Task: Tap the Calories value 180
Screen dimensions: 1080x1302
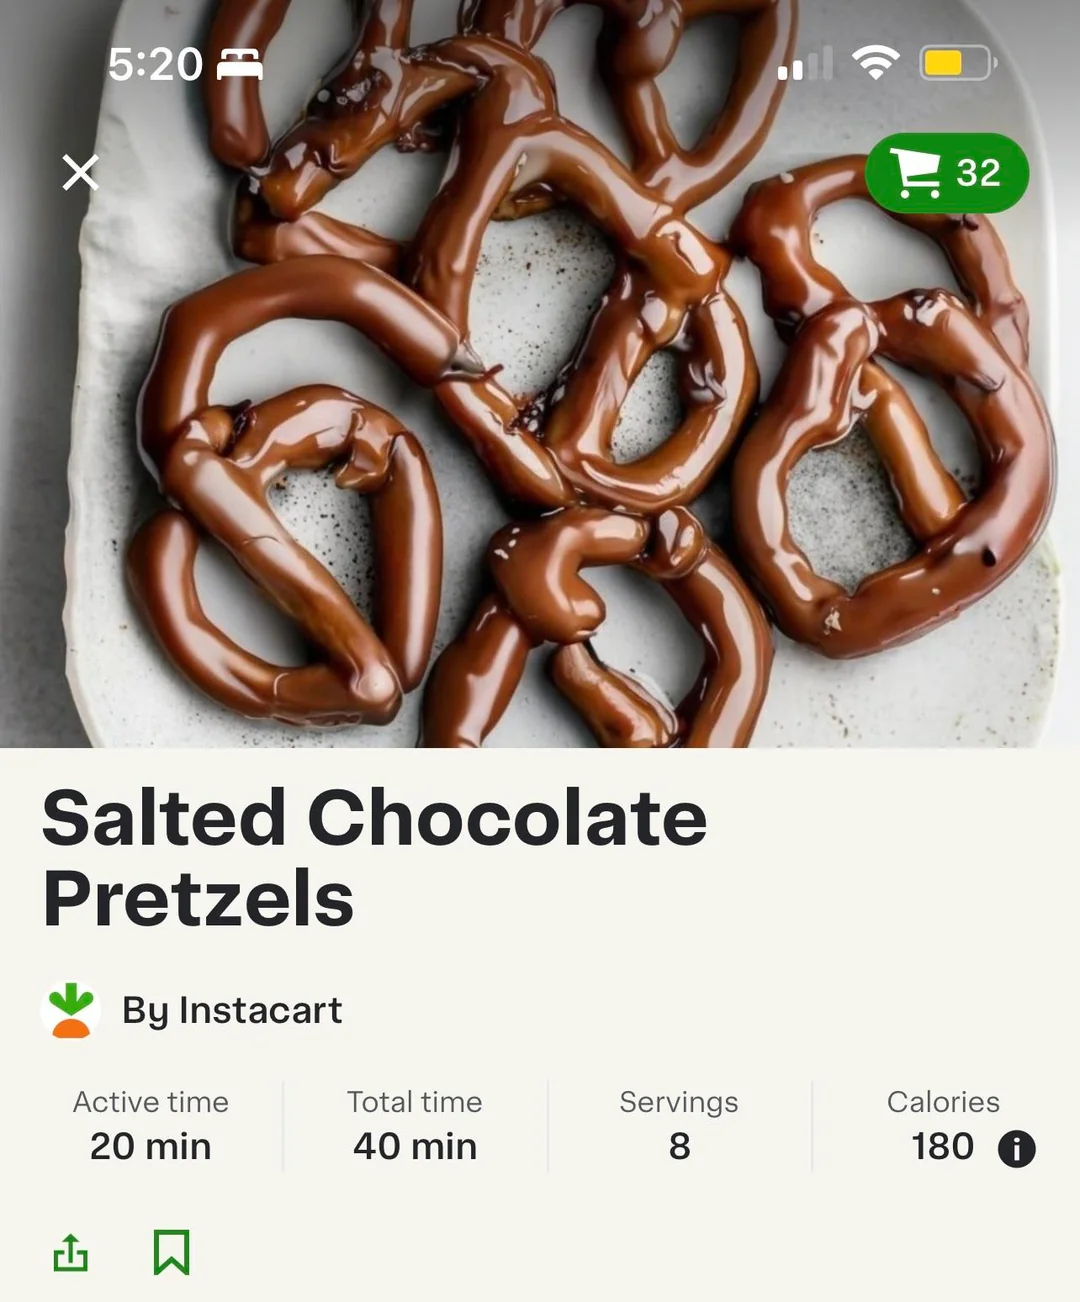Action: [942, 1146]
